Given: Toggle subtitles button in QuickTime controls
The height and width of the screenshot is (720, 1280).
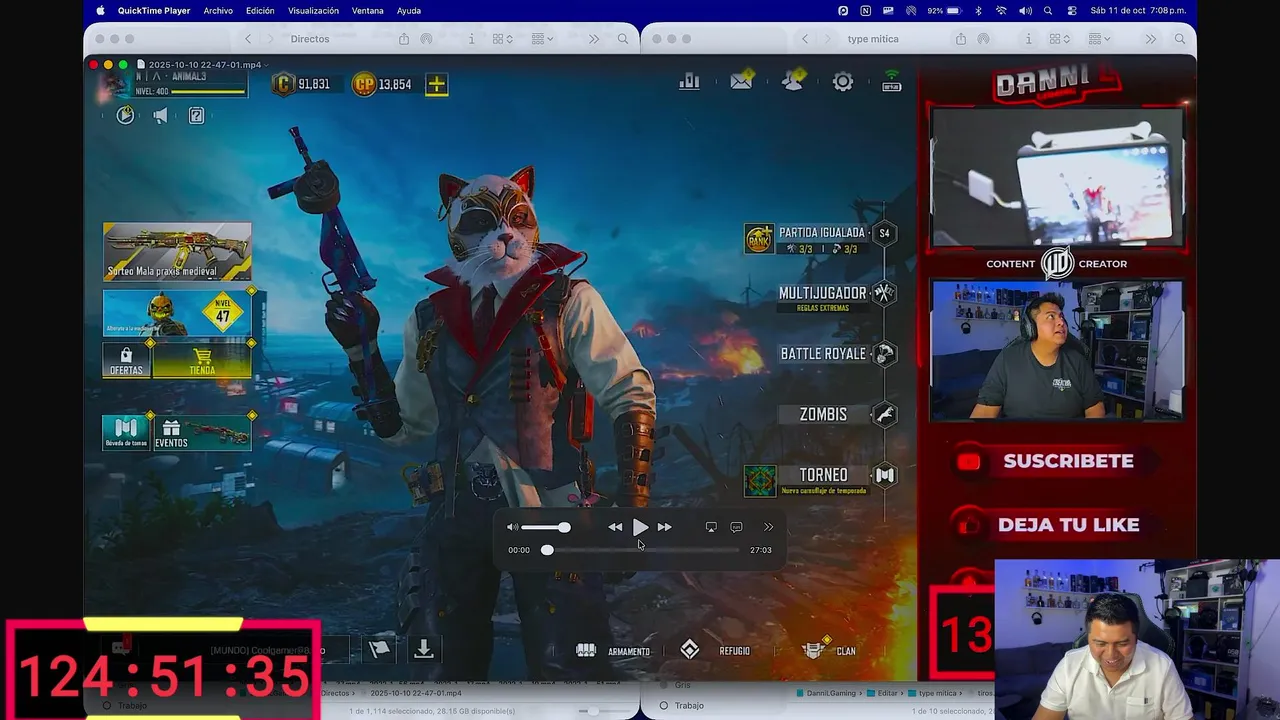Looking at the screenshot, I should tap(736, 527).
